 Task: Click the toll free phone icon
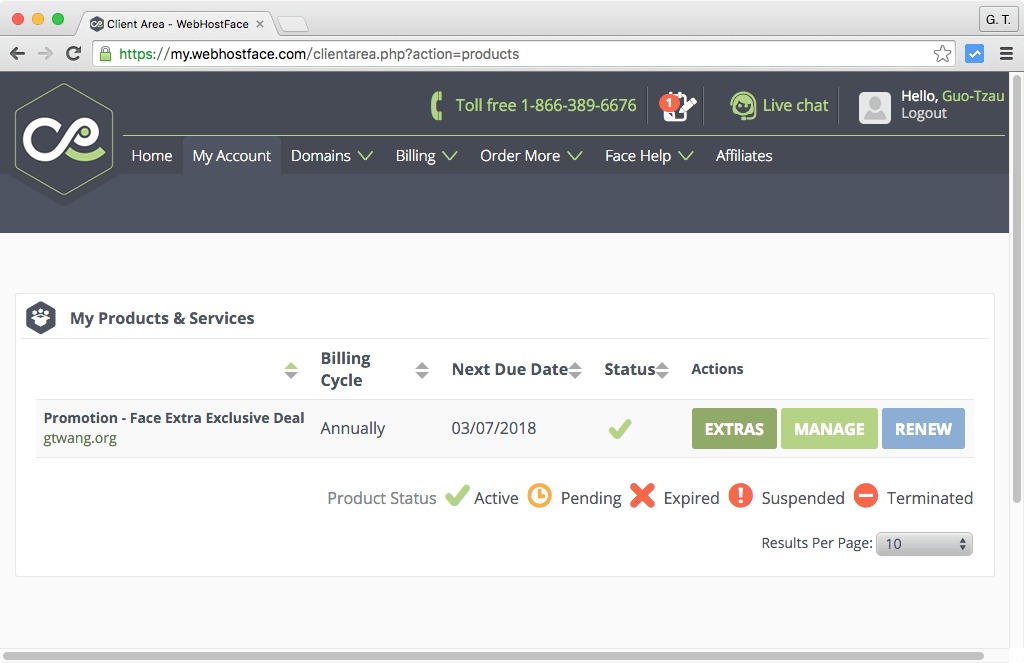437,106
